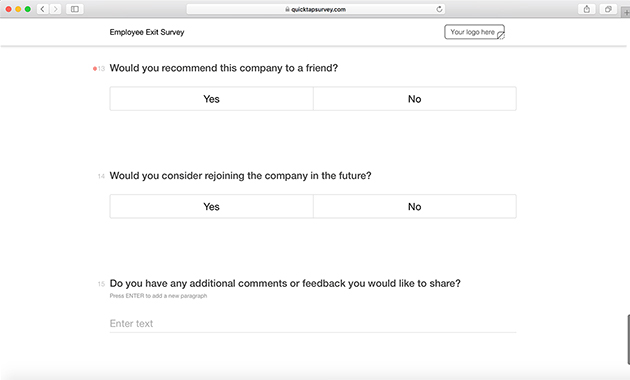This screenshot has width=630, height=380.
Task: Click the quicktapsurvey.com address bar
Action: tap(317, 9)
